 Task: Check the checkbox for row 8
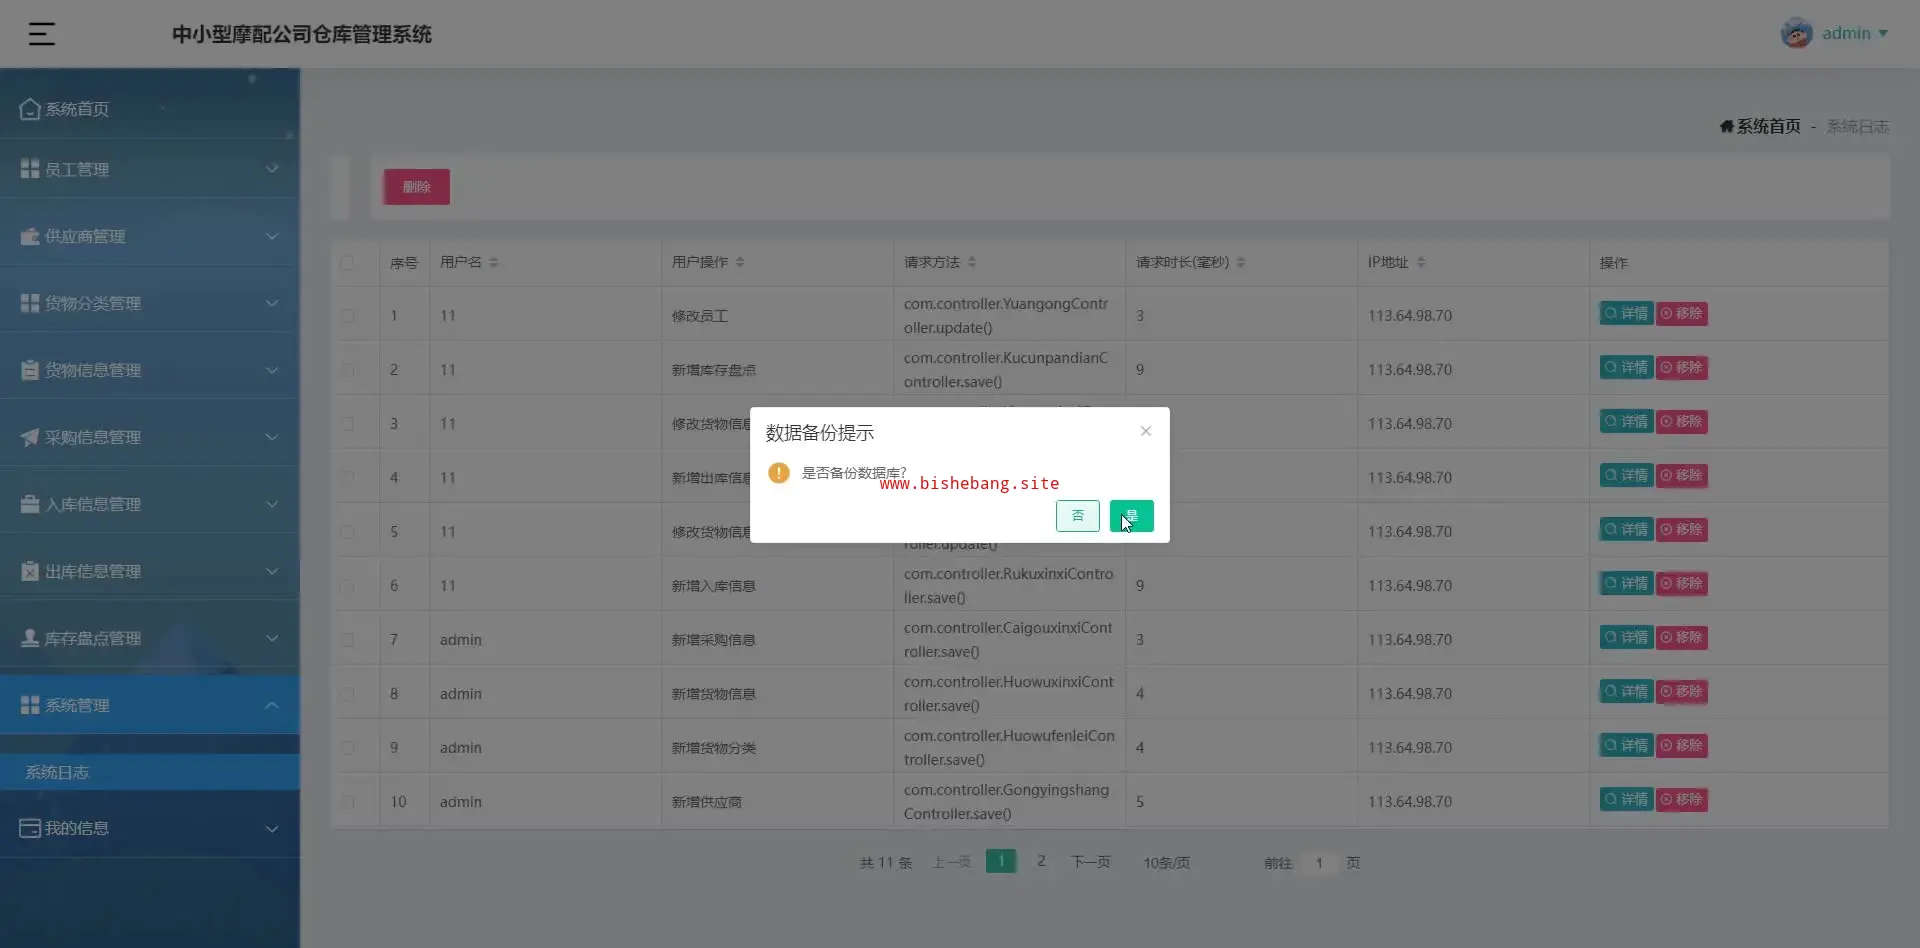347,694
